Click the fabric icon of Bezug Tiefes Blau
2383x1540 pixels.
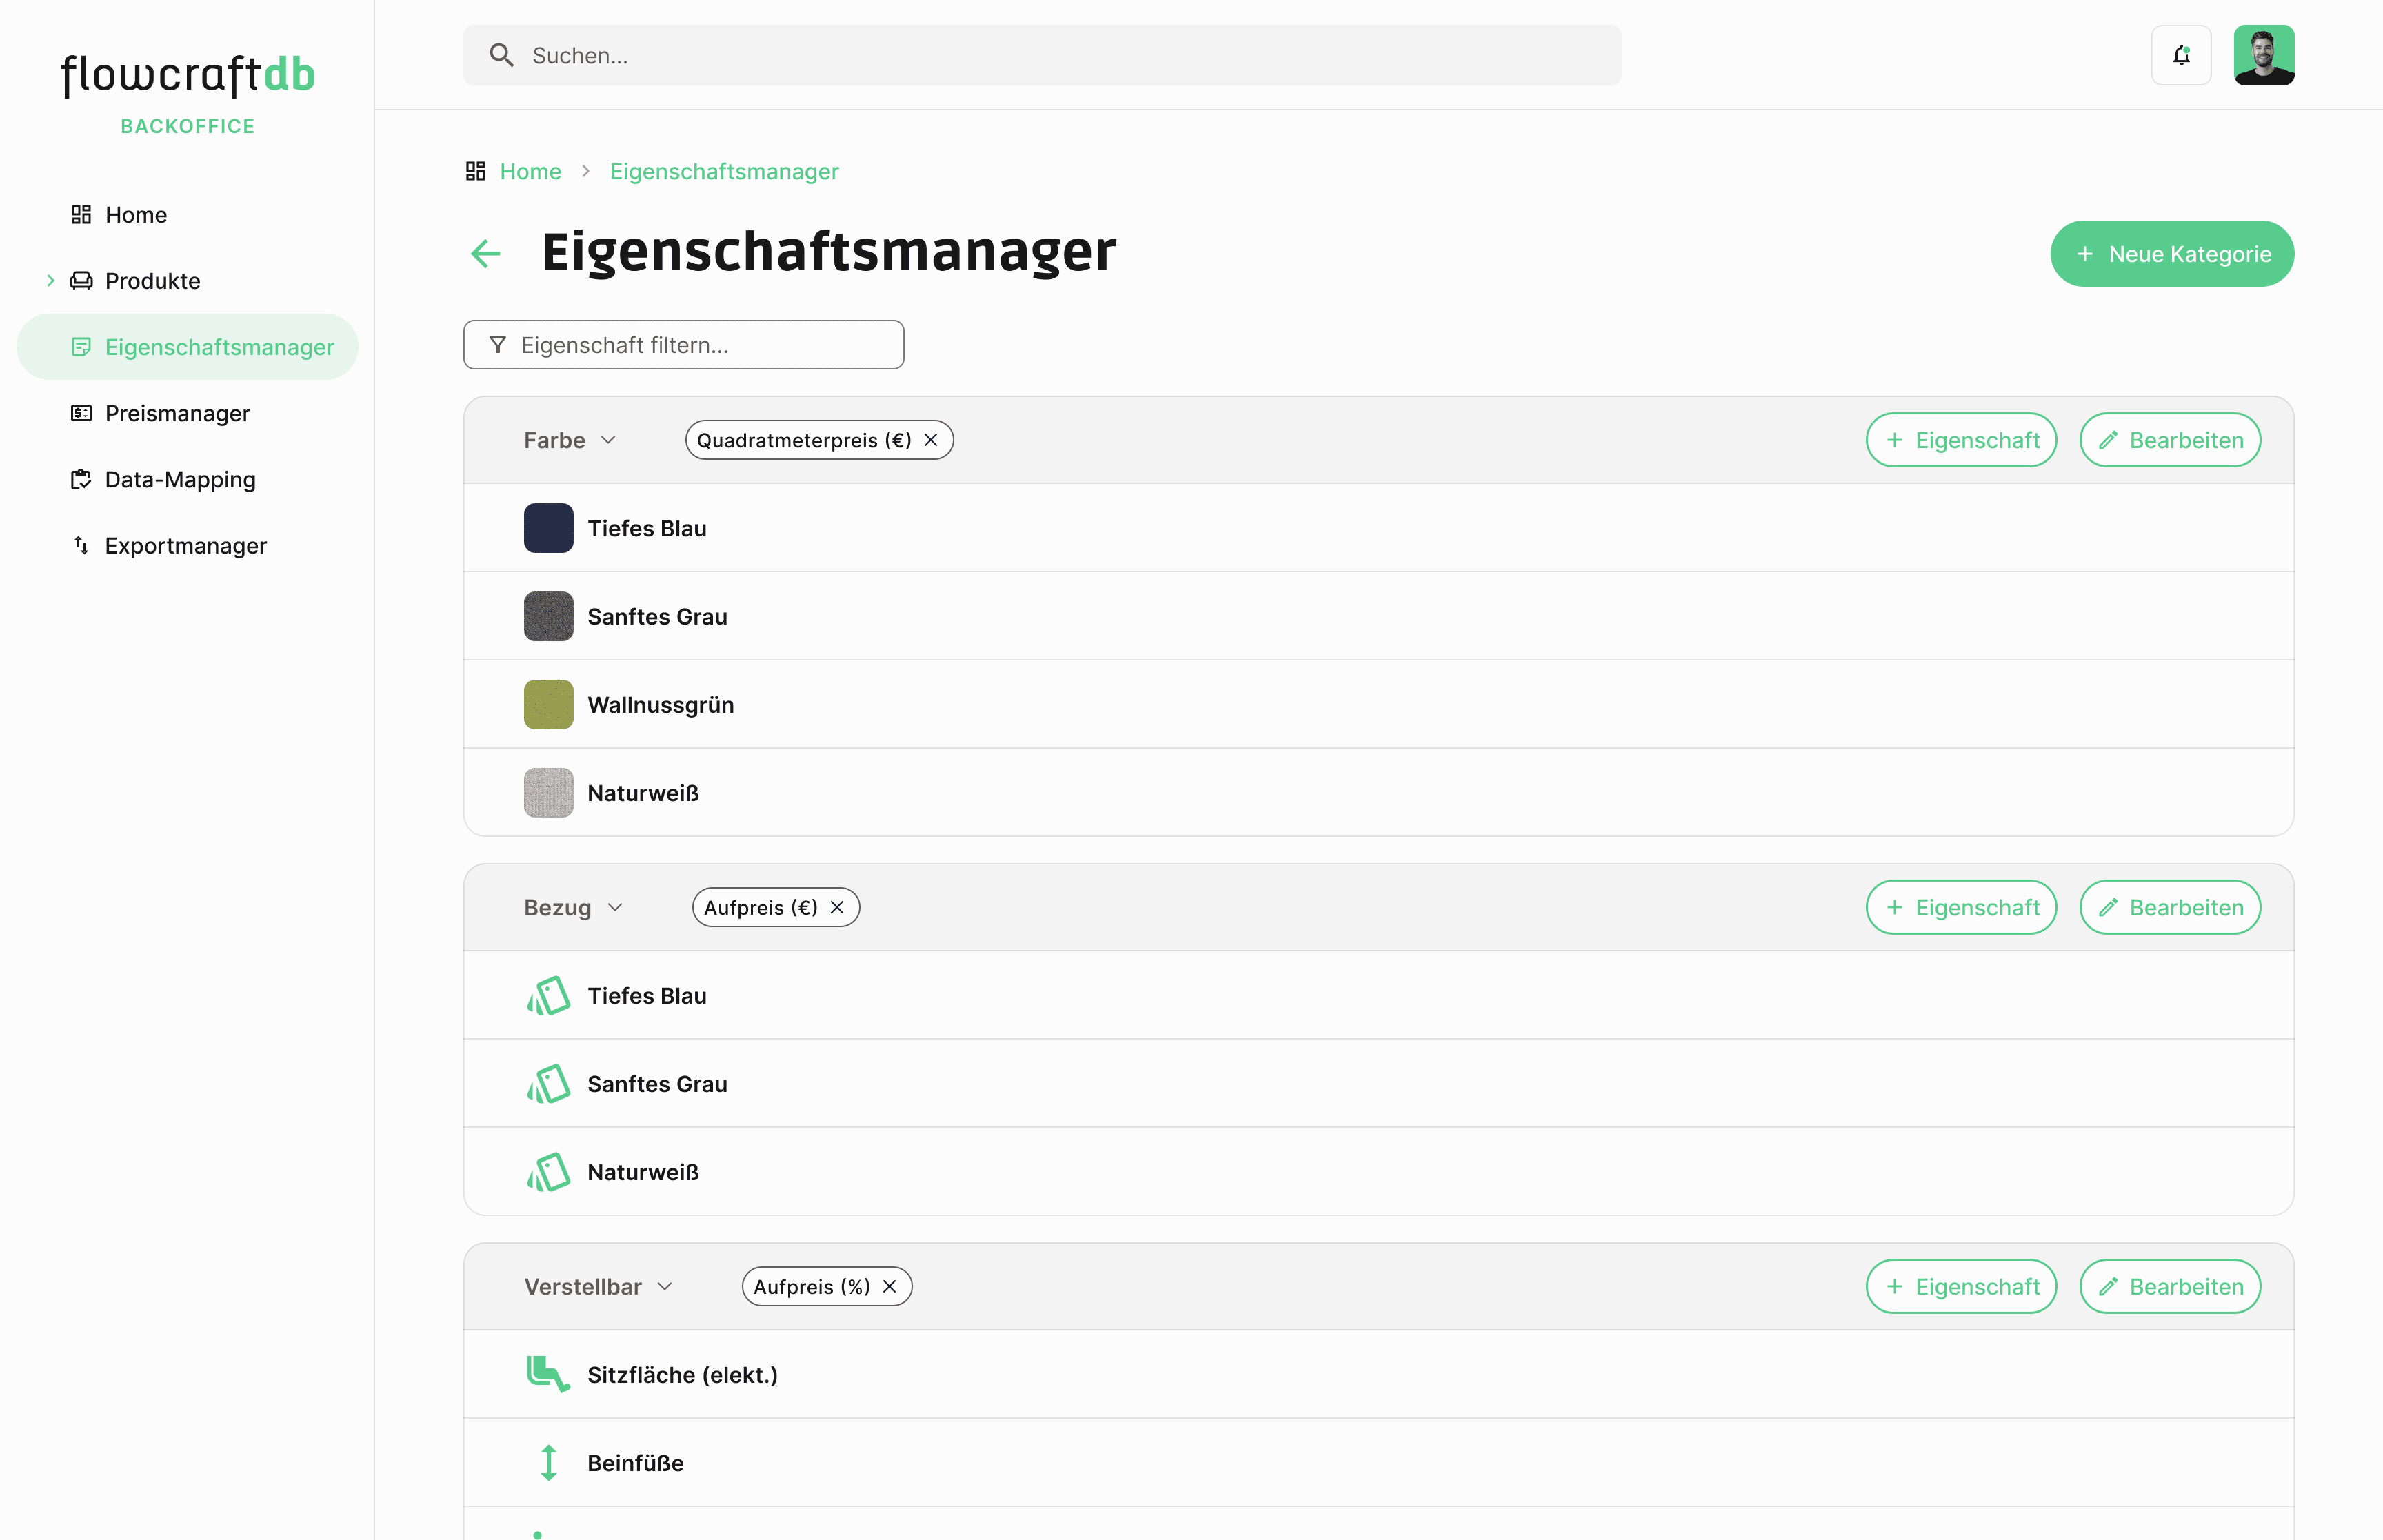tap(548, 996)
